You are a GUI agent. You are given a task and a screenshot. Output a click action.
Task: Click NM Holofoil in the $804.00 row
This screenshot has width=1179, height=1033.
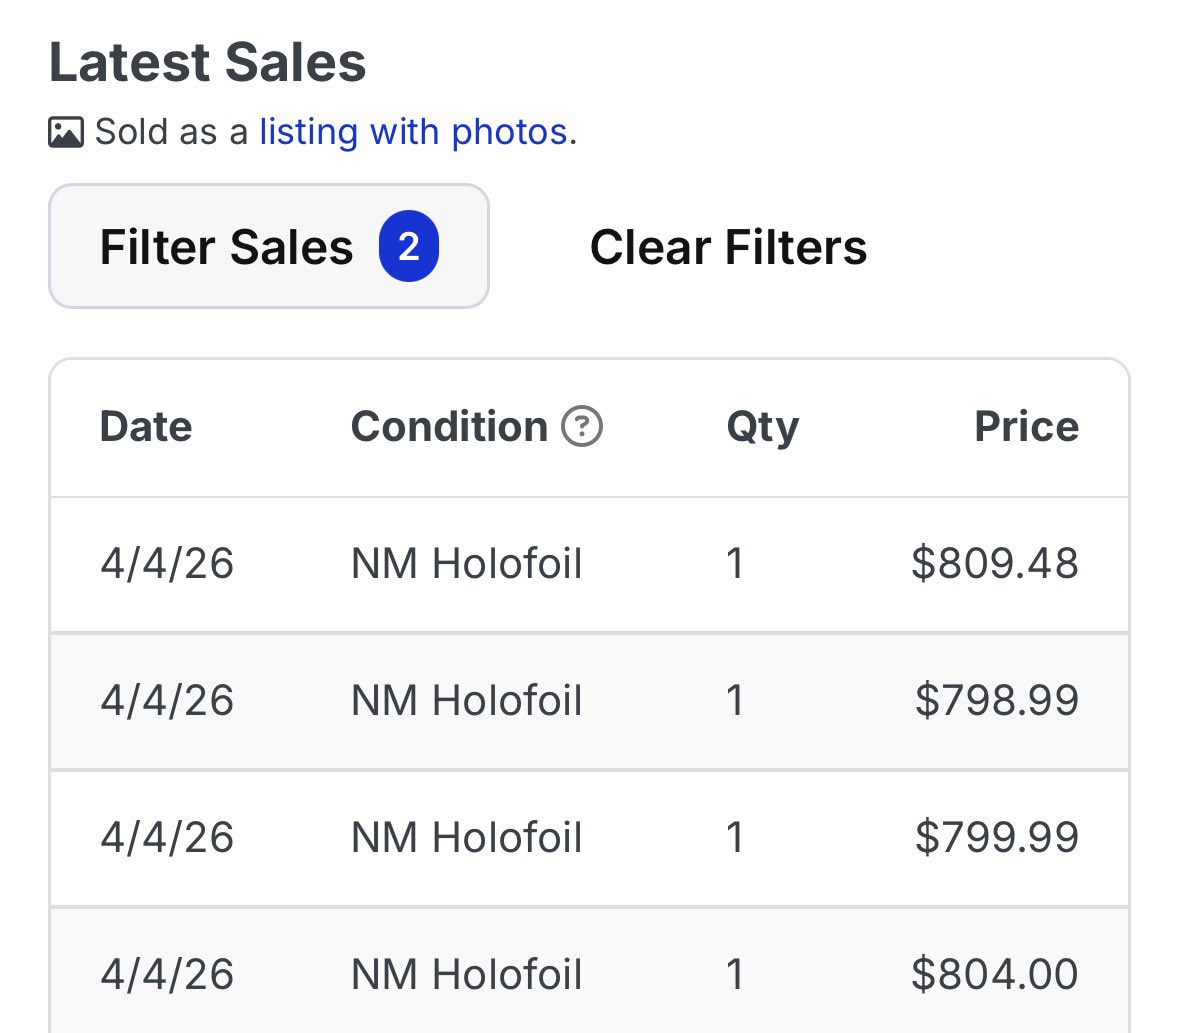(466, 974)
